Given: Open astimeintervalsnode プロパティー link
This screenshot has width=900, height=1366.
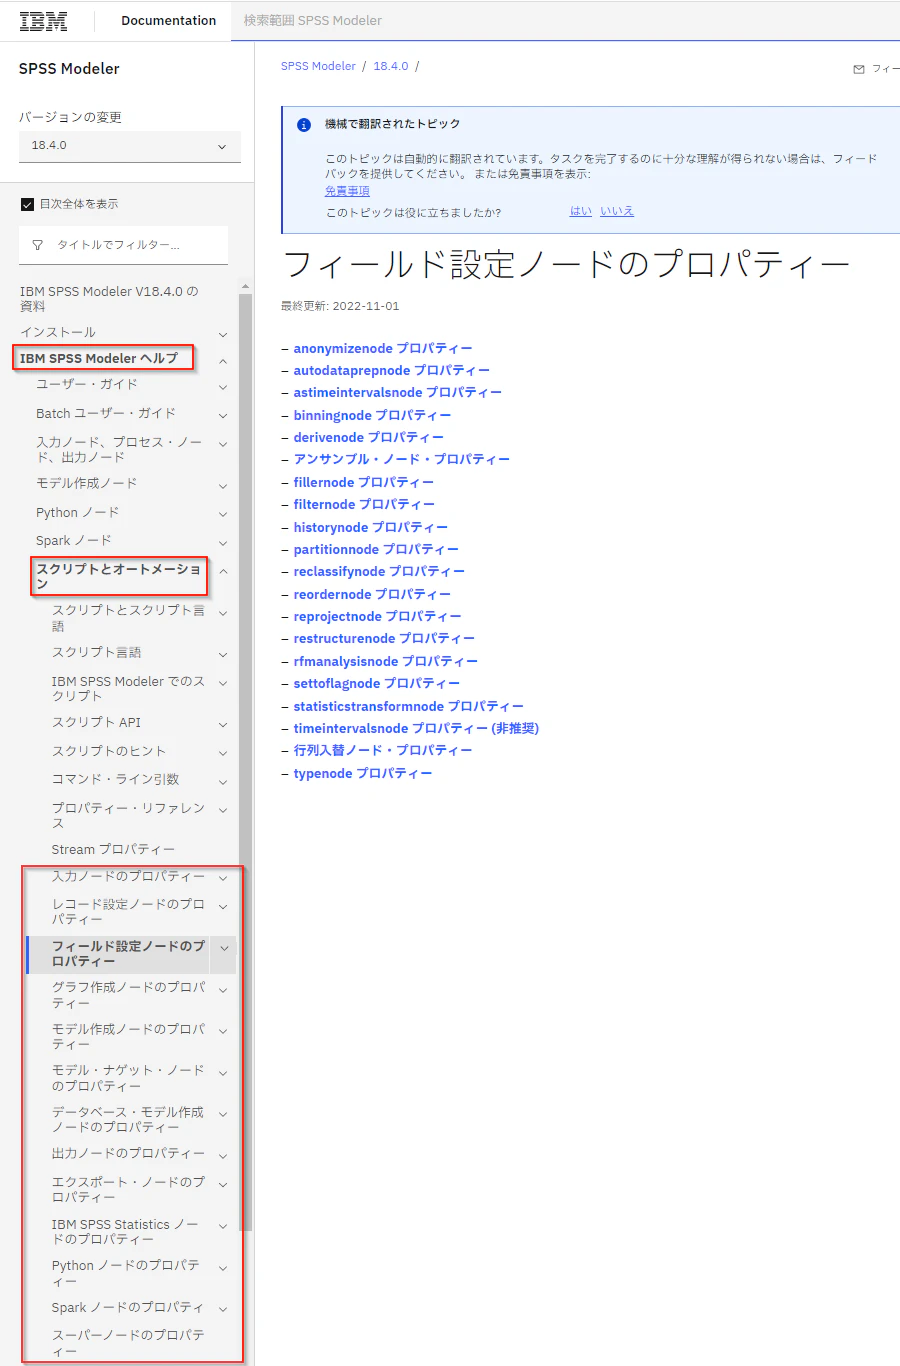Looking at the screenshot, I should pyautogui.click(x=398, y=392).
